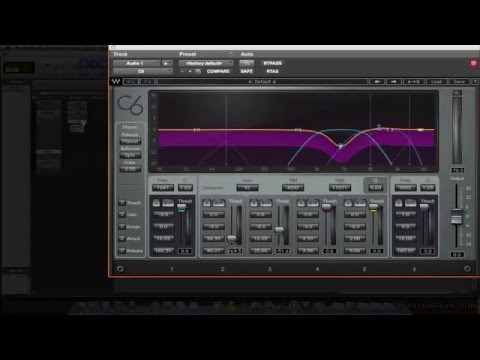Viewport: 480px width, 360px height.
Task: Open the Release Manual mode selector
Action: tap(130, 142)
